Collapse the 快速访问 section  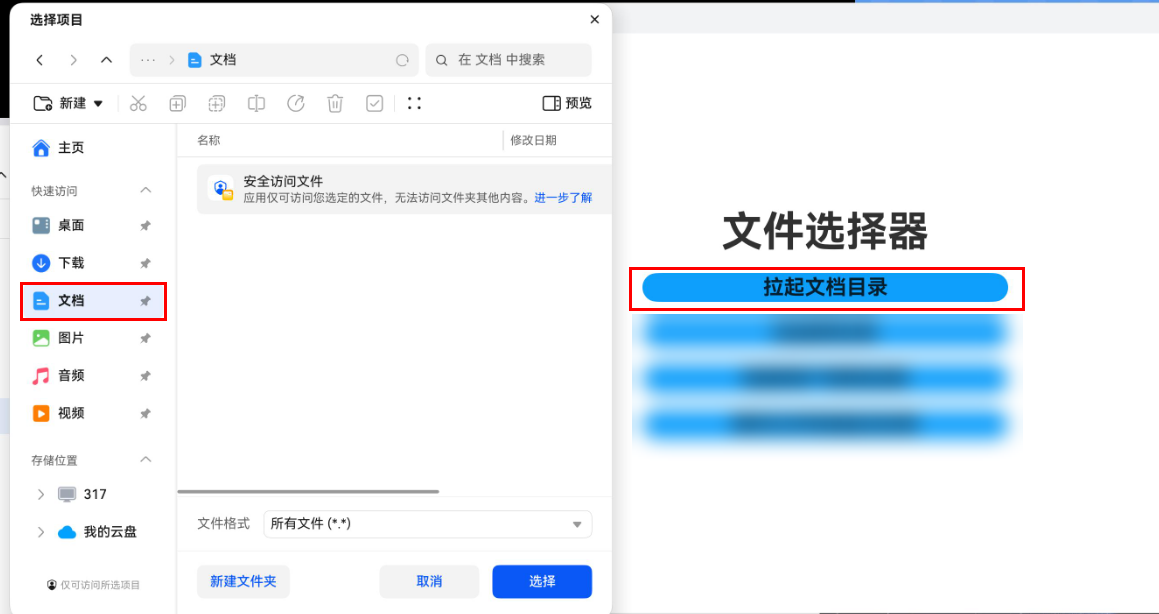145,190
